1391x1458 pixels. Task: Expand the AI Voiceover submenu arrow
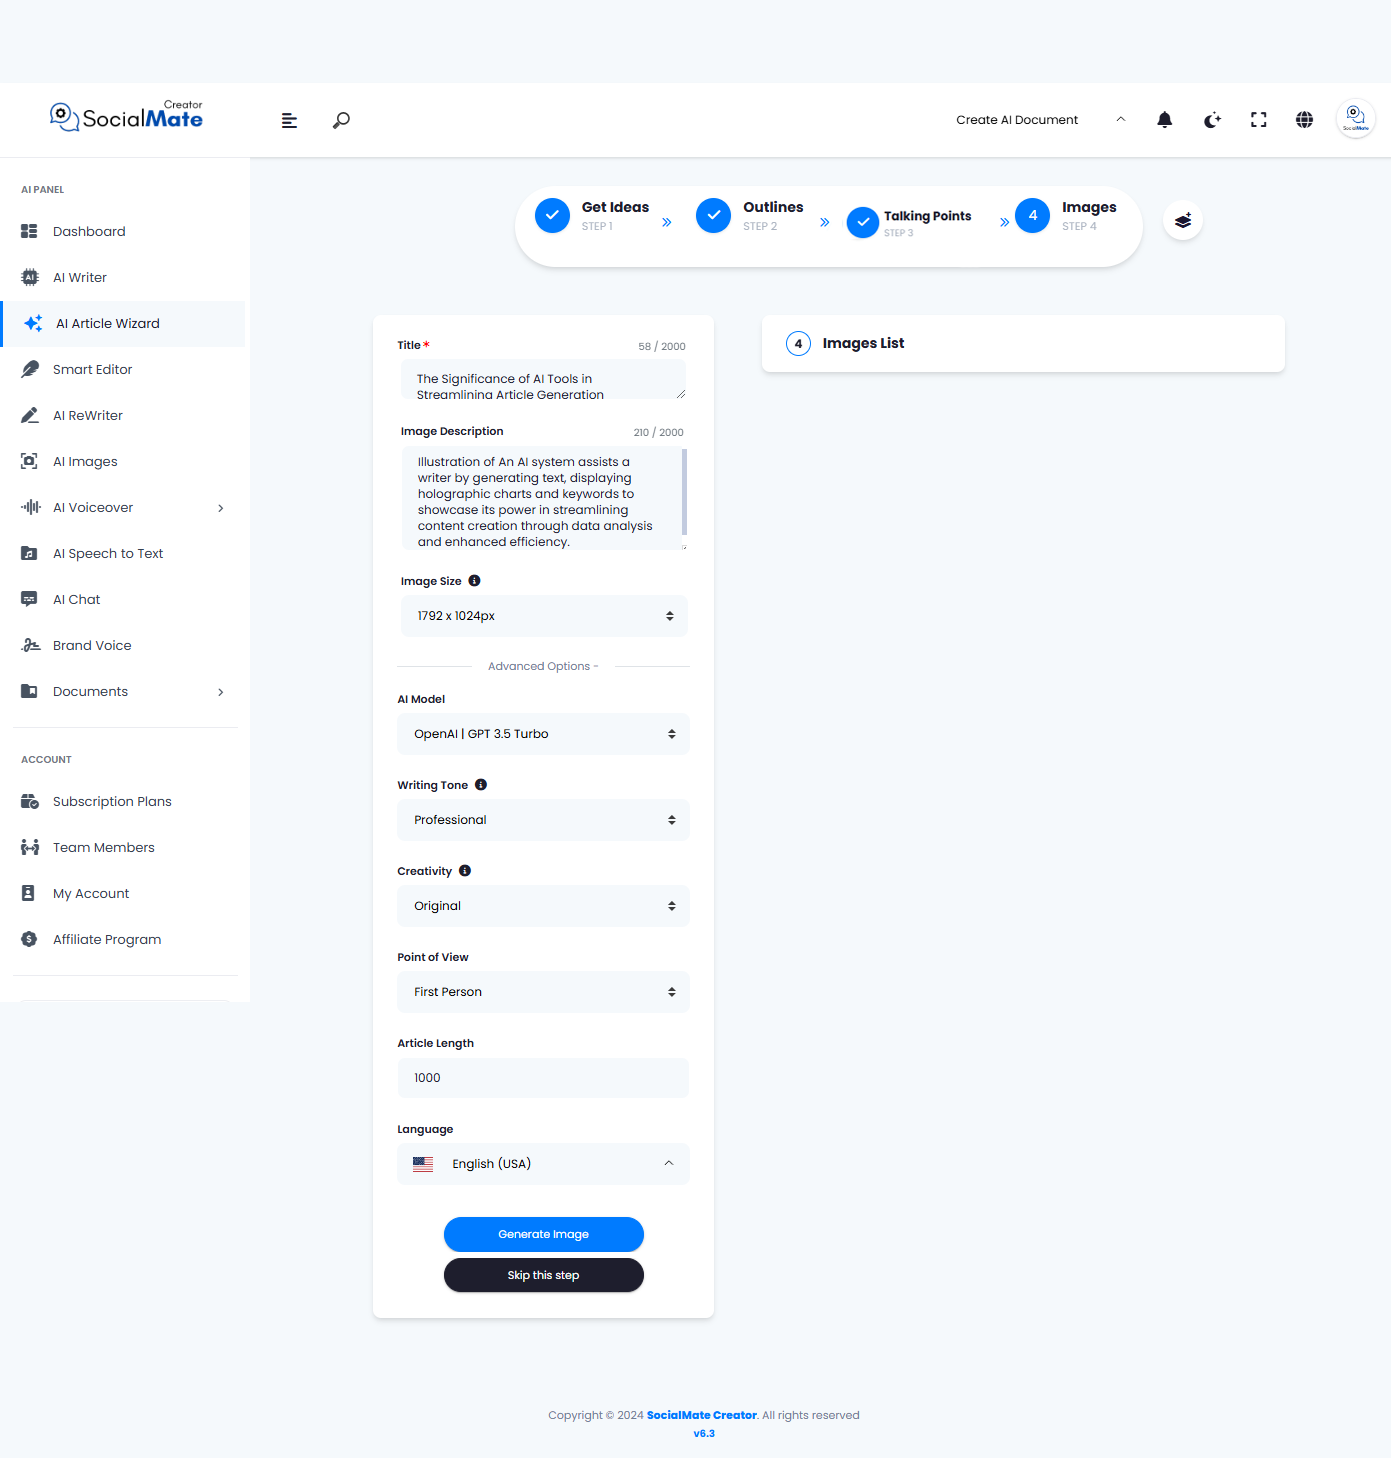(x=221, y=508)
